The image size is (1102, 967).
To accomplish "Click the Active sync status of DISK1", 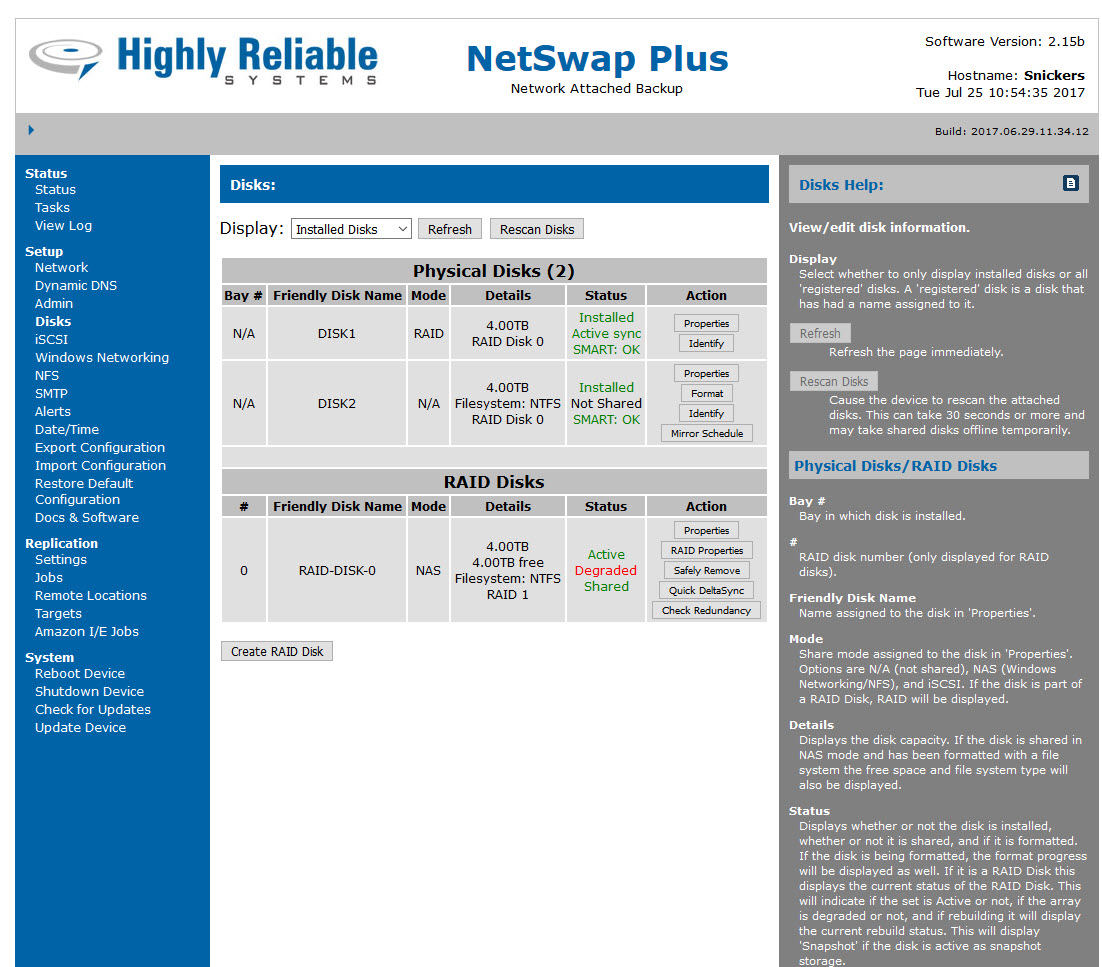I will [606, 334].
